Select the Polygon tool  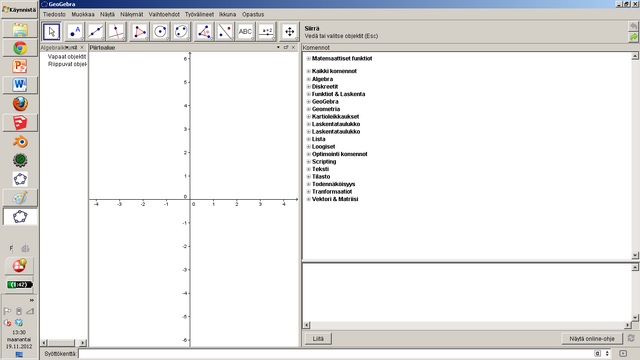pyautogui.click(x=139, y=32)
